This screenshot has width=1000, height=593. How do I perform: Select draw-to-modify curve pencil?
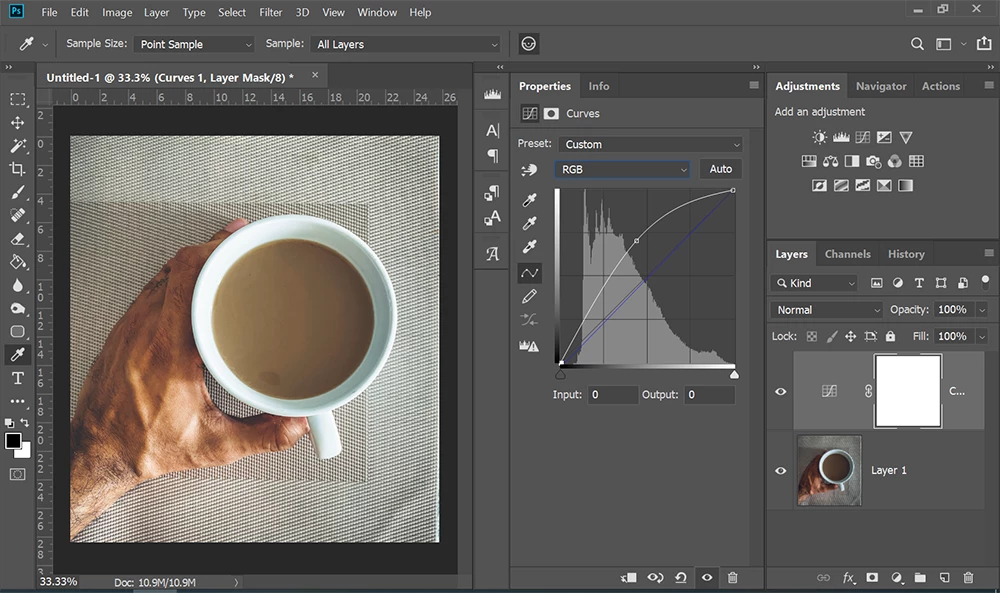click(529, 296)
